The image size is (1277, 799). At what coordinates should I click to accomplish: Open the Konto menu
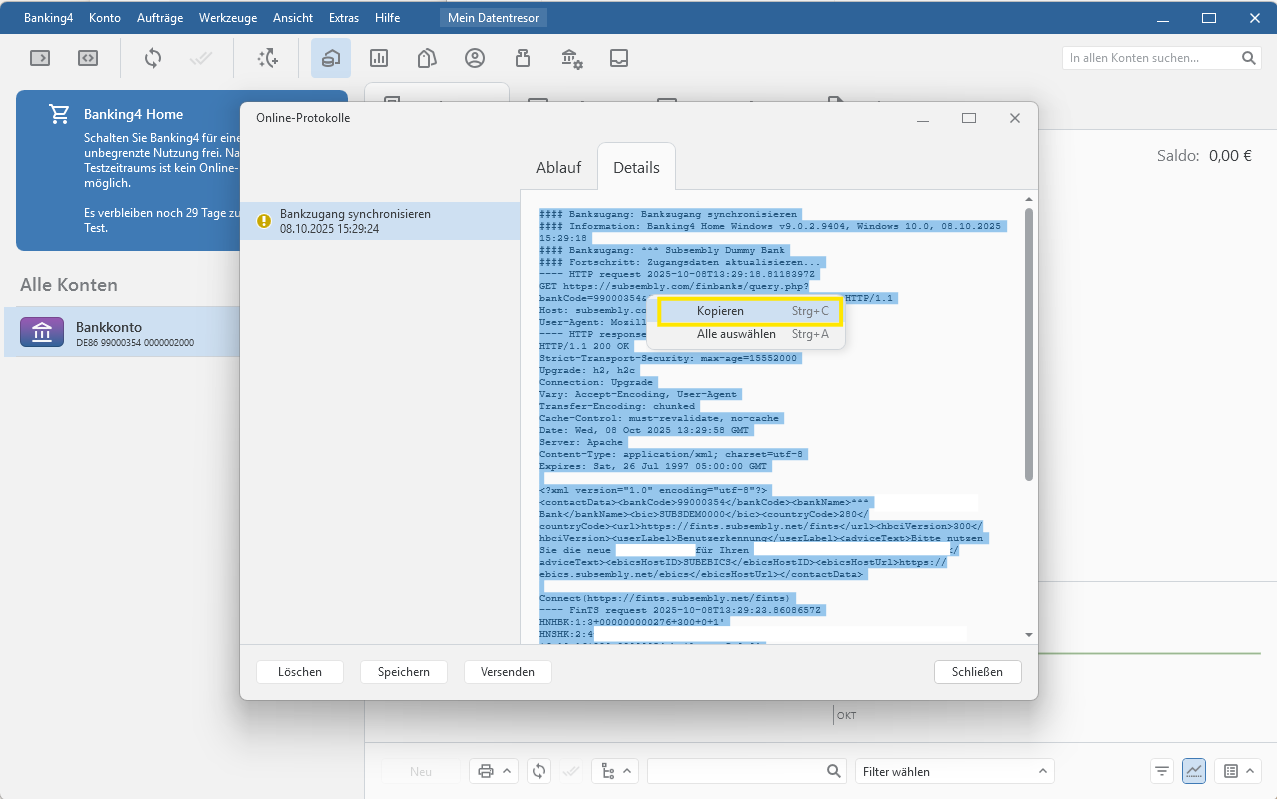(x=105, y=18)
